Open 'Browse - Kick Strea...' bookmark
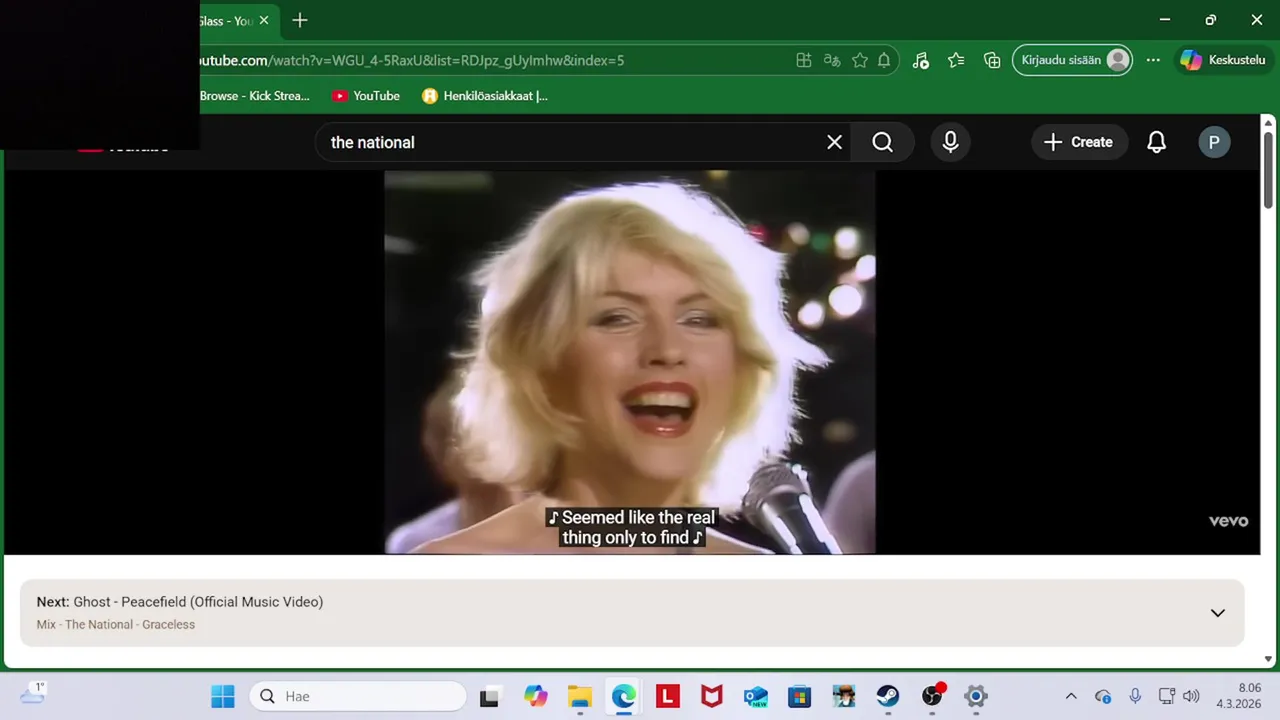 click(255, 96)
